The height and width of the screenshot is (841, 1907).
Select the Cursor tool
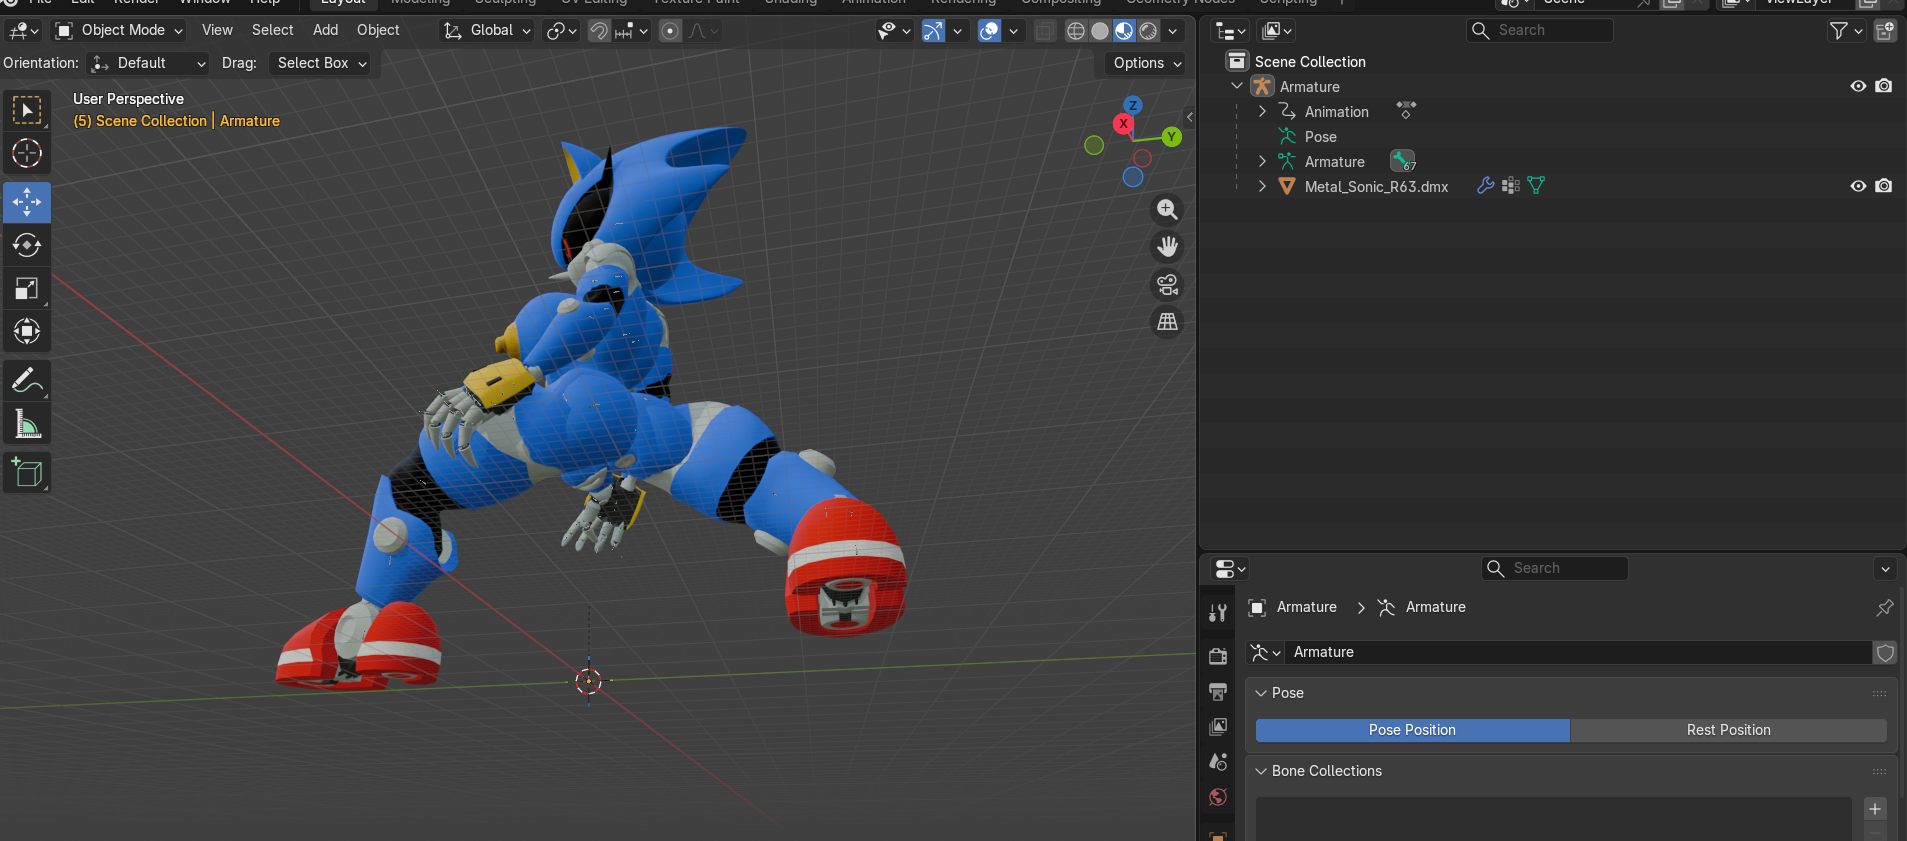pyautogui.click(x=27, y=153)
